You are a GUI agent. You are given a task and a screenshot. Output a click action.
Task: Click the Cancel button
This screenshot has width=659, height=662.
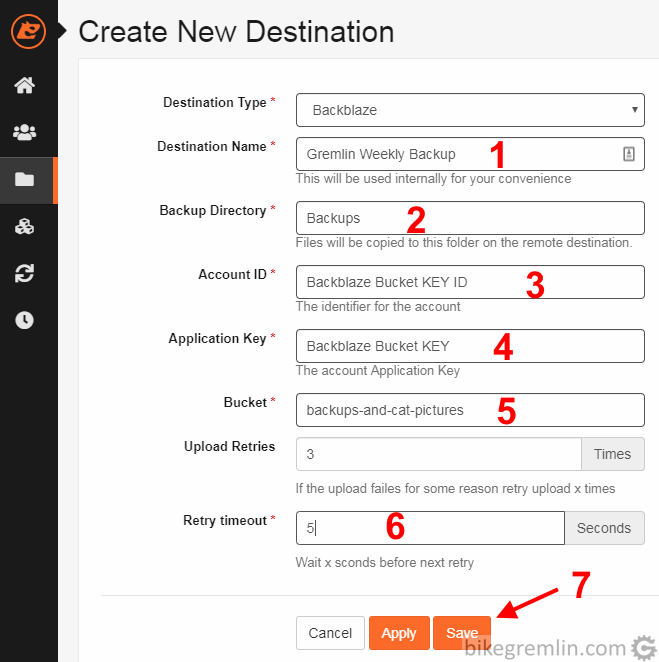330,633
